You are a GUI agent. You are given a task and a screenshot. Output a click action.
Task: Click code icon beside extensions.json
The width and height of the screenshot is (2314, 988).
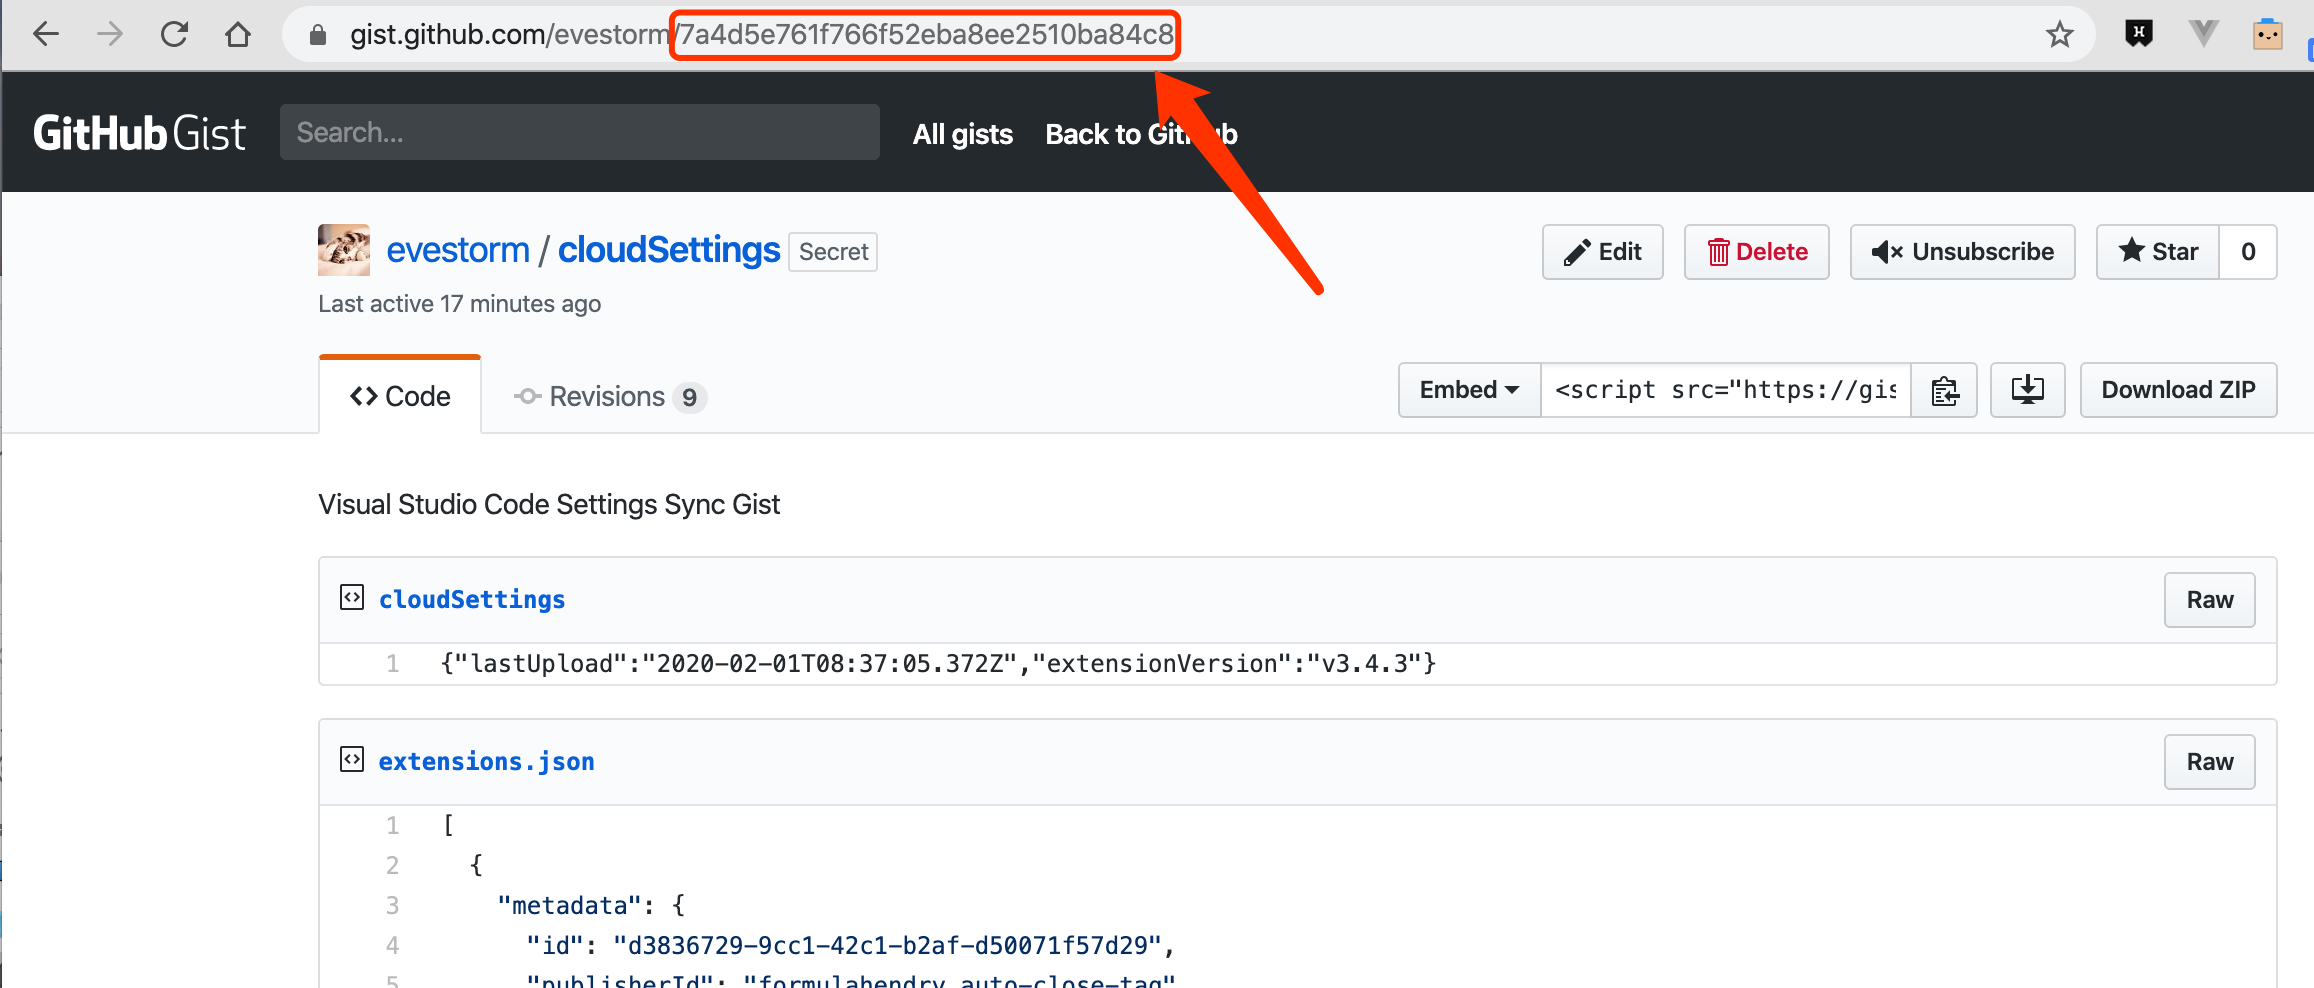tap(352, 760)
